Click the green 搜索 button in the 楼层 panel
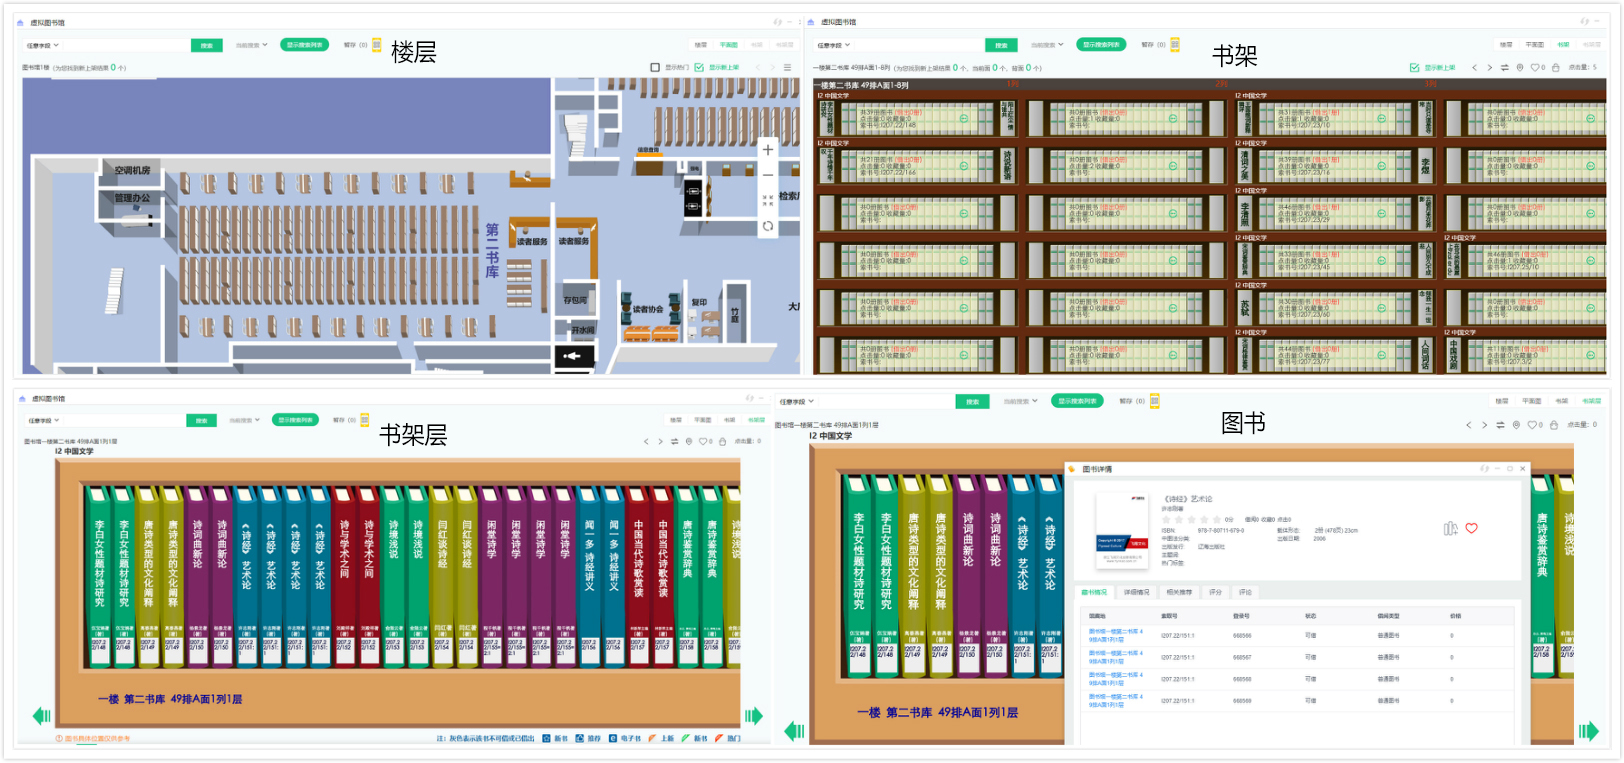 [206, 45]
